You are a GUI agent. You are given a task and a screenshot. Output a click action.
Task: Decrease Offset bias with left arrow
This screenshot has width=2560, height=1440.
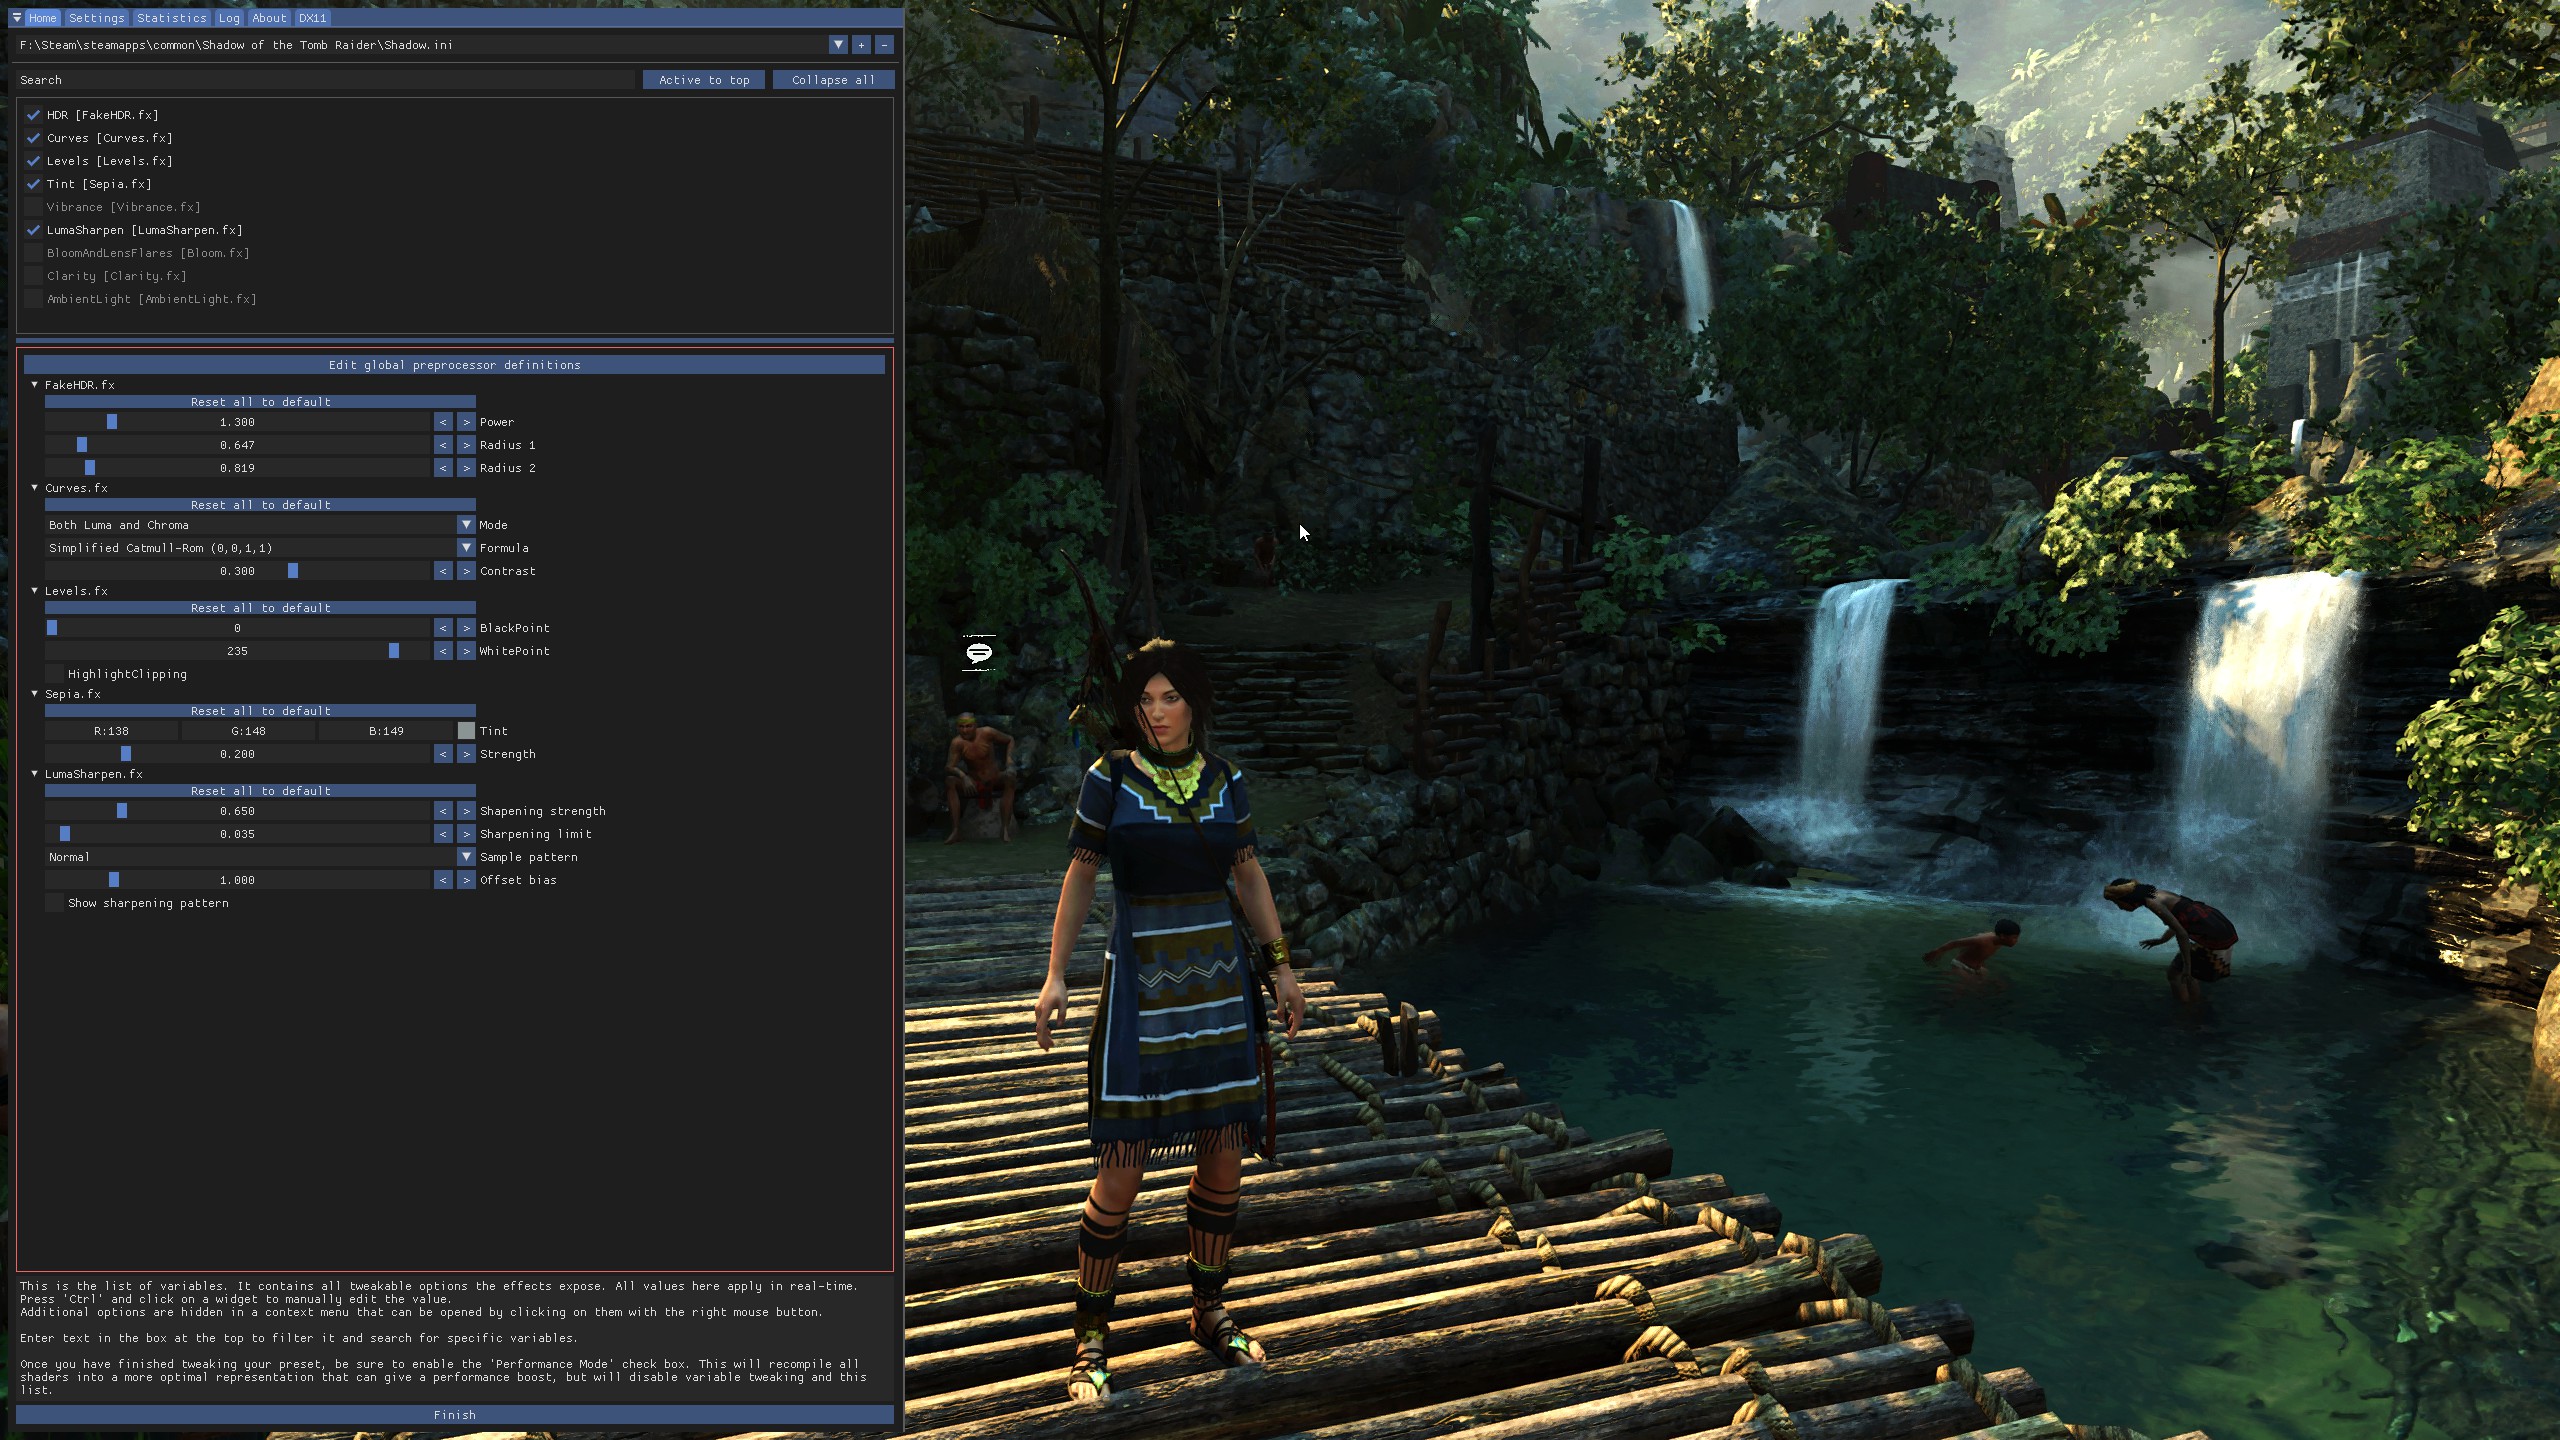click(443, 880)
